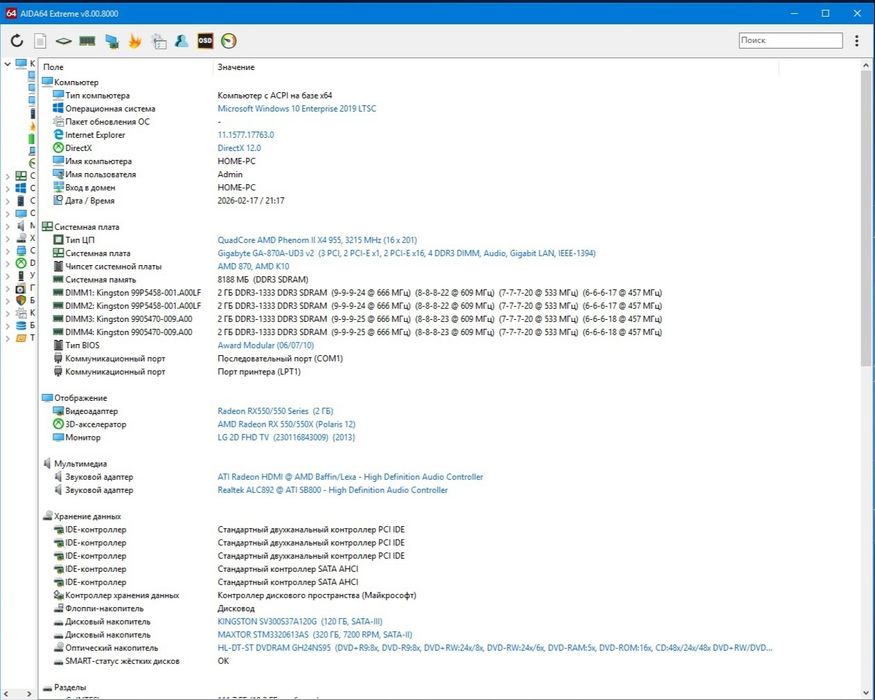Click the AIDA64 red 64 title bar icon
Viewport: 875px width, 700px height.
11,13
